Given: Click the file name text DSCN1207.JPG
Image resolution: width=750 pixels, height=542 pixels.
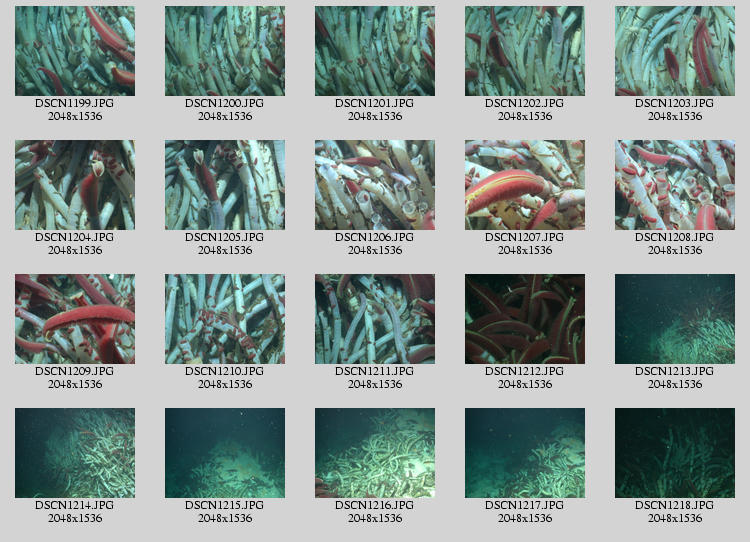Looking at the screenshot, I should [x=525, y=237].
